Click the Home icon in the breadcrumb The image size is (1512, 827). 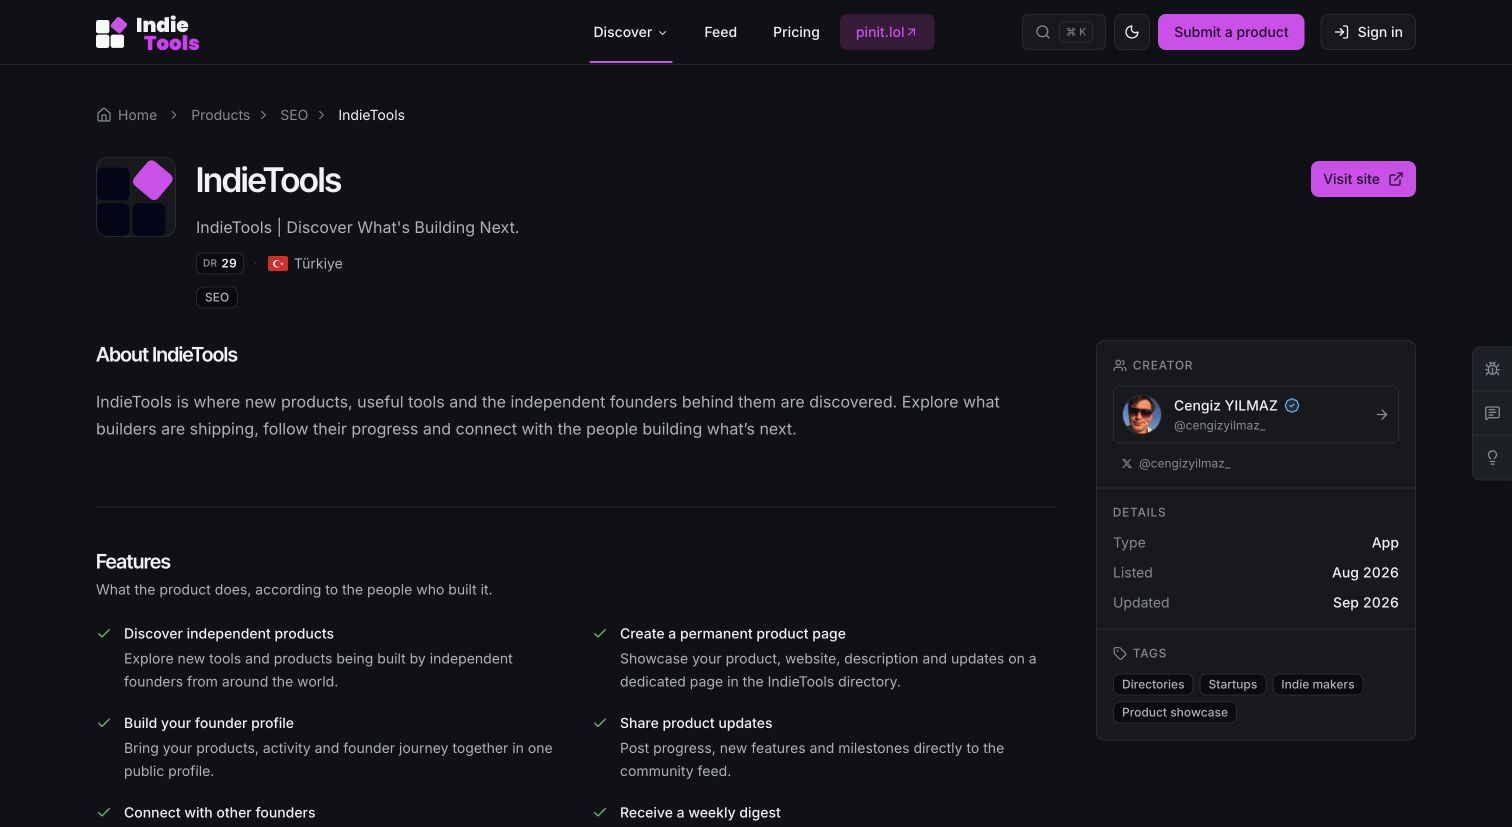tap(104, 114)
